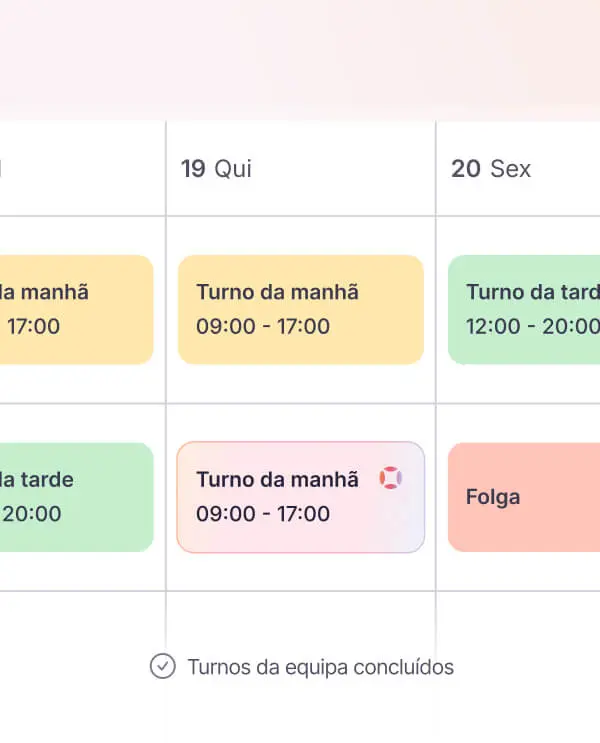This screenshot has width=600, height=743.
Task: Click the 09:00 - 17:00 time in highlighted gradient card
Action: click(263, 514)
